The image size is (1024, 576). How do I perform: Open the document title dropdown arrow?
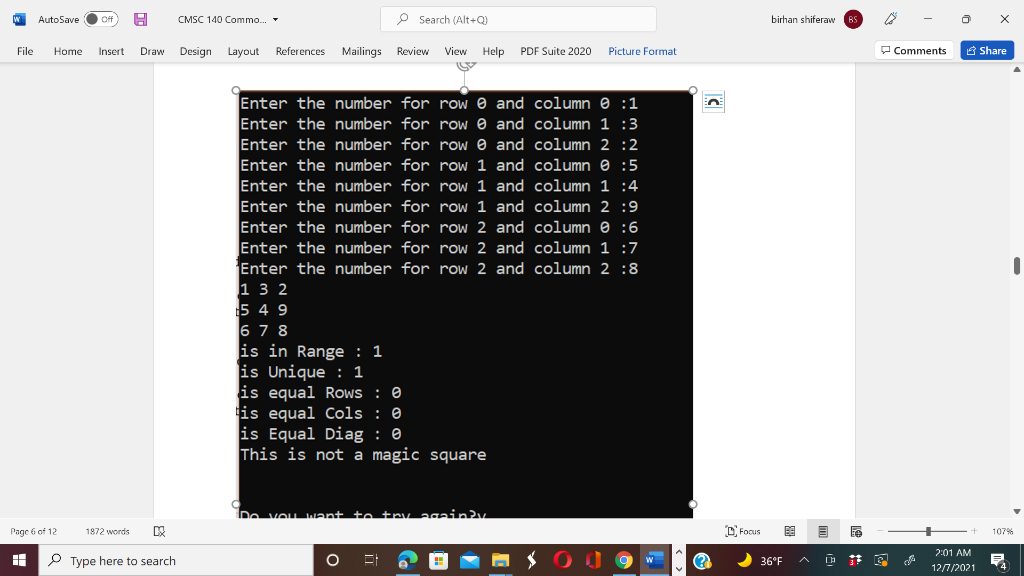click(x=275, y=19)
